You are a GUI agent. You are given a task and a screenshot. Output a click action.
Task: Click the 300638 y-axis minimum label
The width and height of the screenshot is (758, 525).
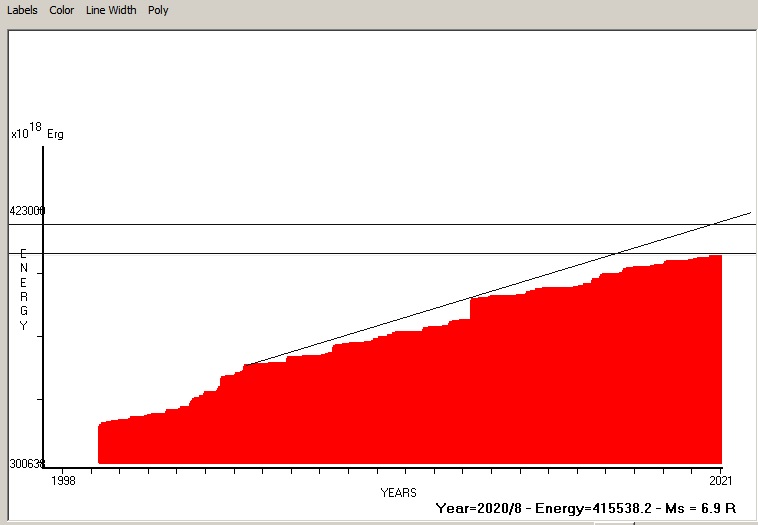point(28,463)
